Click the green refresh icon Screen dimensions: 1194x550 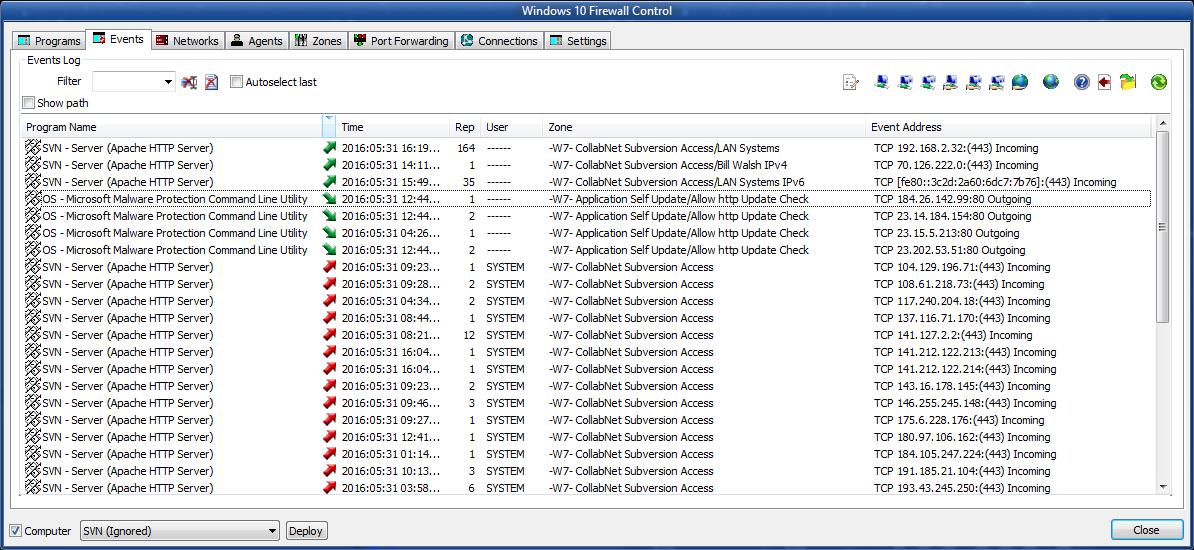[1159, 82]
